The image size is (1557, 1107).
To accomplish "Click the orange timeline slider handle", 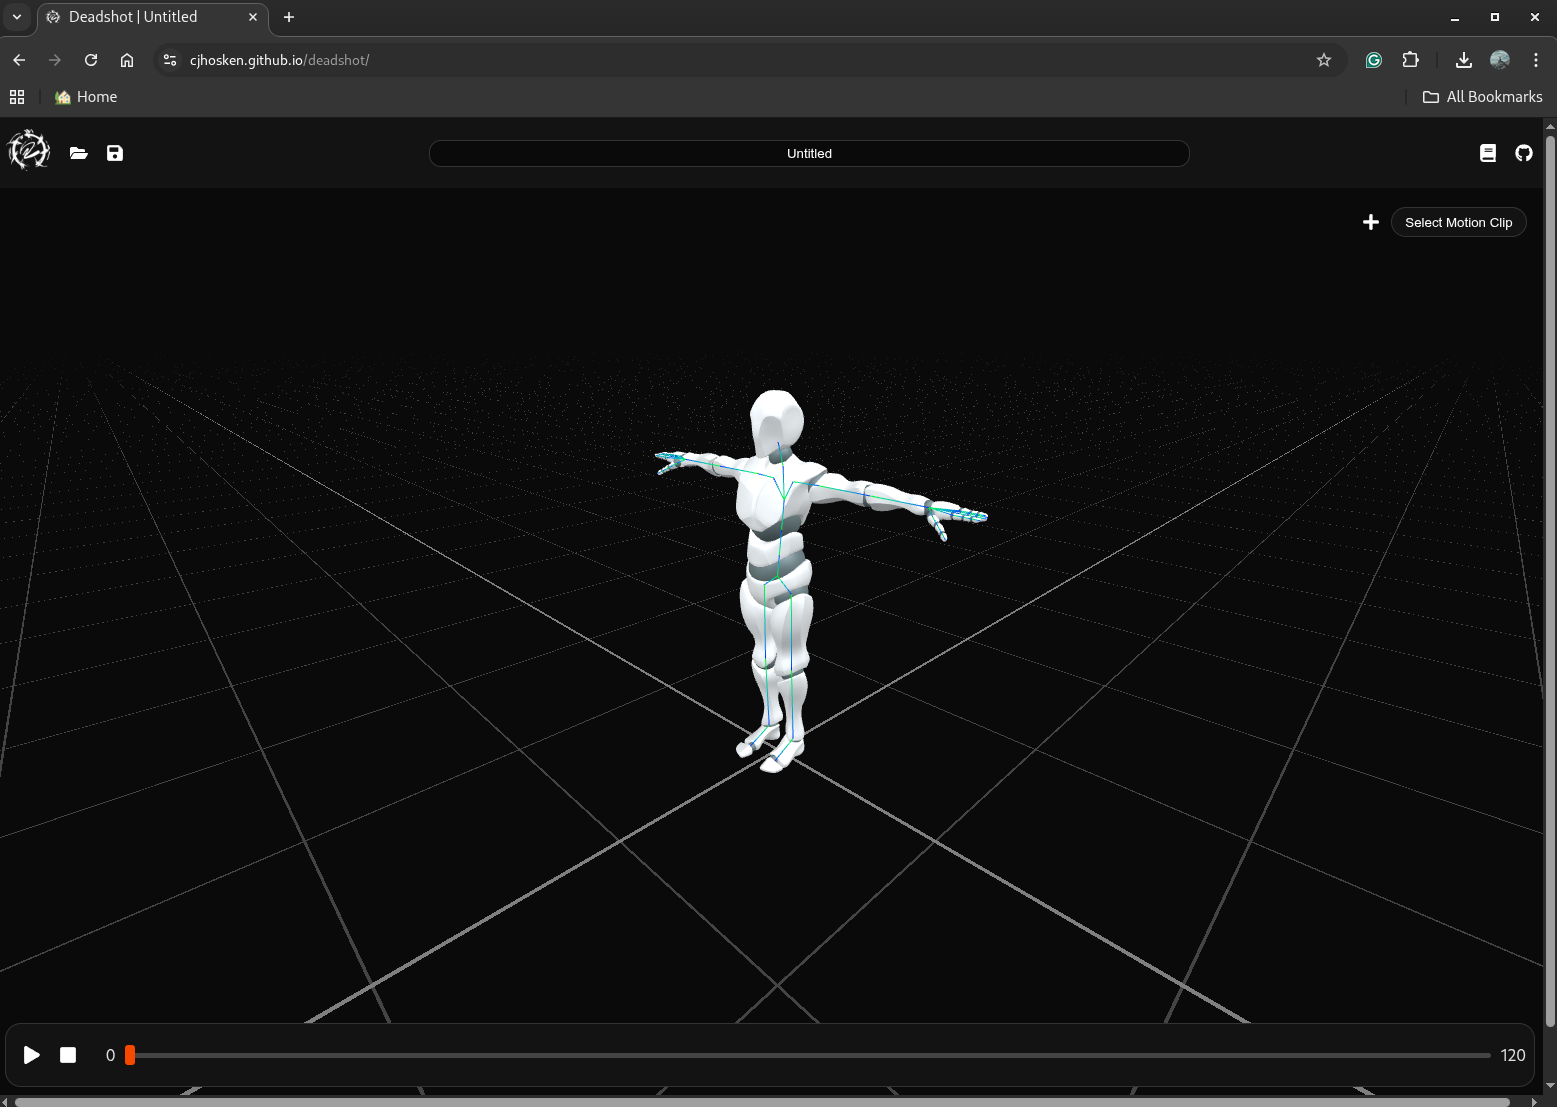I will 130,1055.
